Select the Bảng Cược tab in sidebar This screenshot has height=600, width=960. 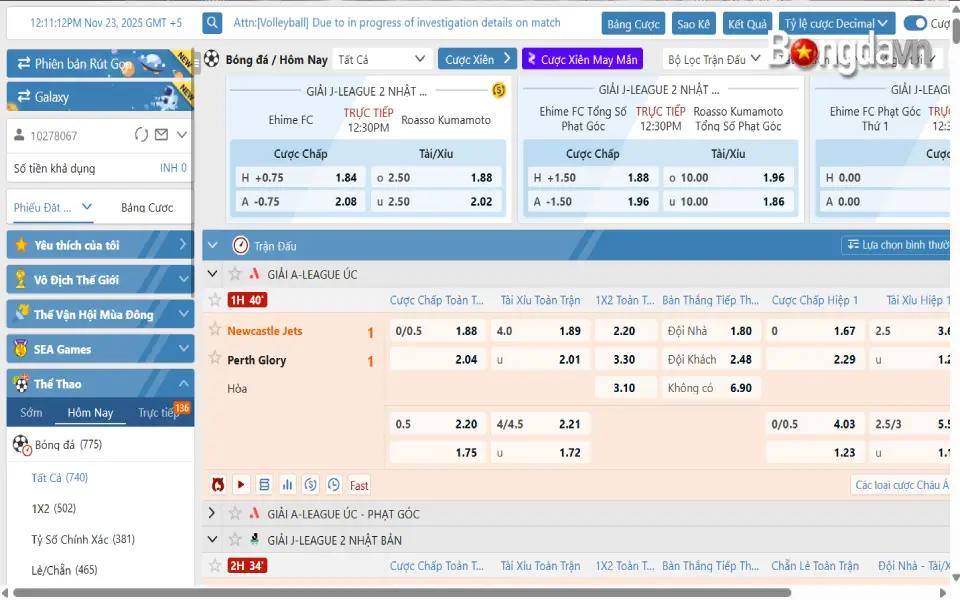pyautogui.click(x=147, y=208)
